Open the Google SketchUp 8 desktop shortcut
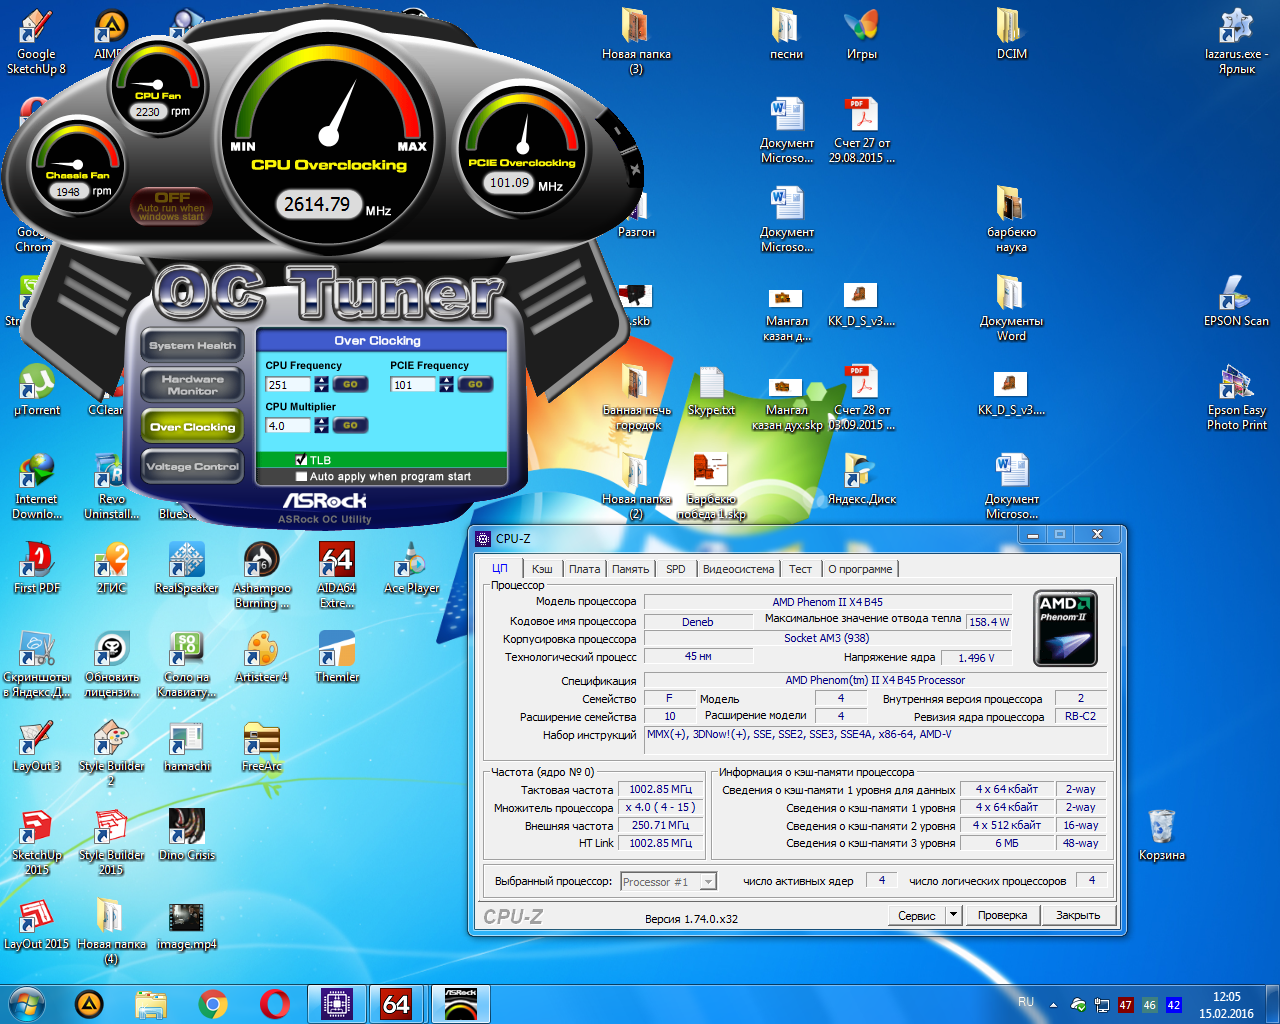 click(x=36, y=42)
